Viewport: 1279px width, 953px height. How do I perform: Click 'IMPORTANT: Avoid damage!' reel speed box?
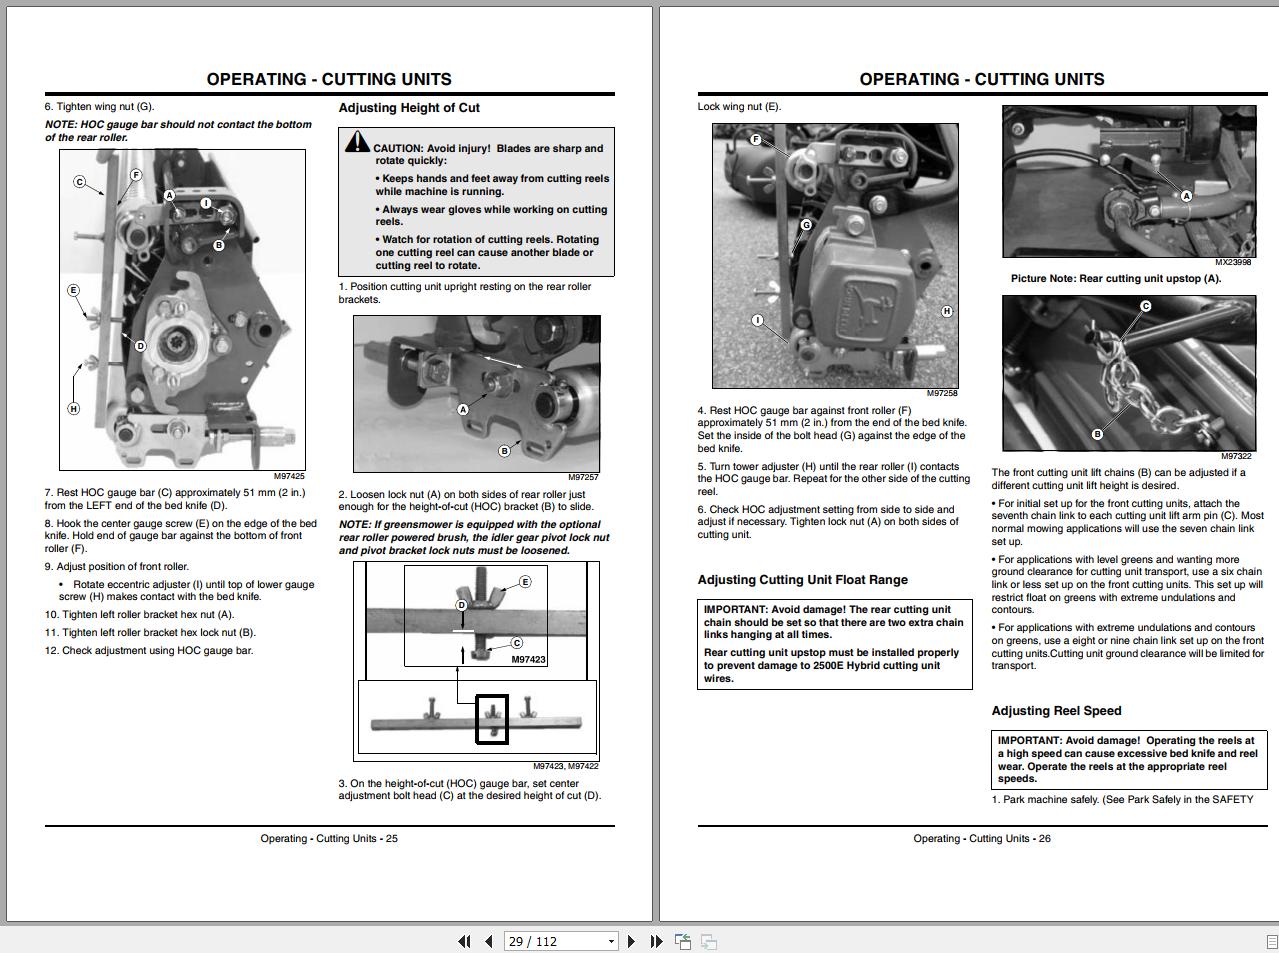point(1129,760)
